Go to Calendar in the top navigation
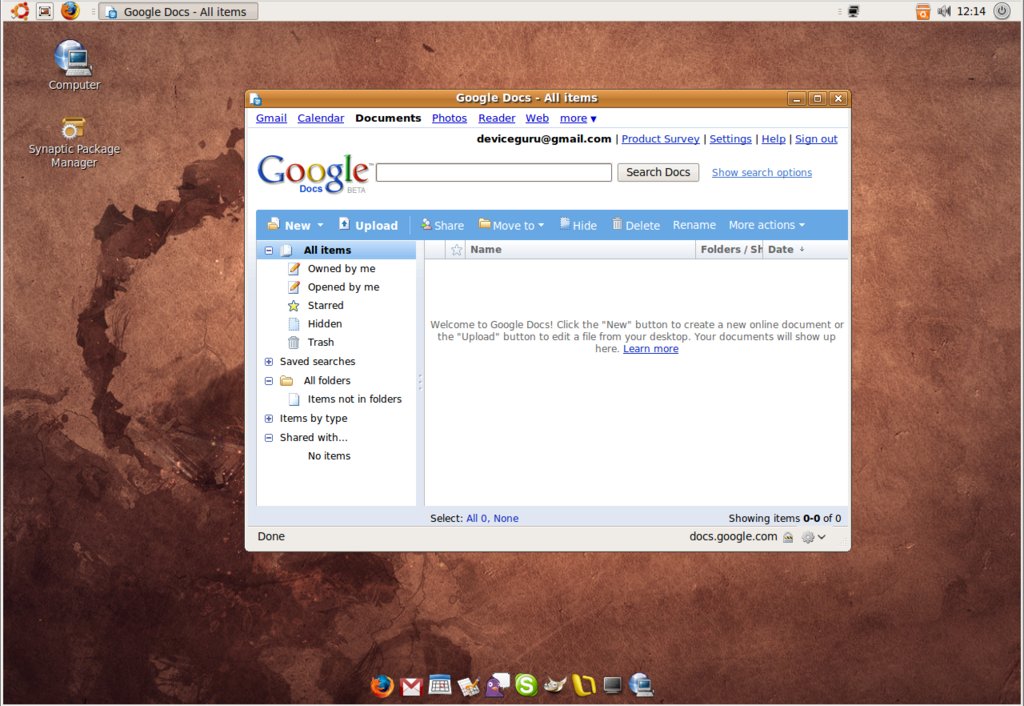The width and height of the screenshot is (1024, 706). 321,118
